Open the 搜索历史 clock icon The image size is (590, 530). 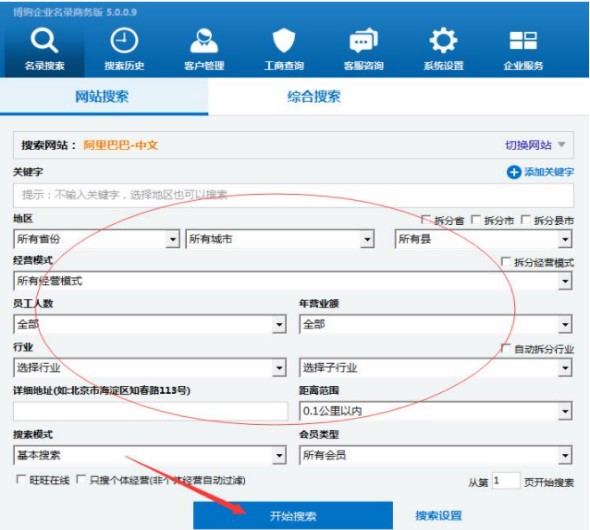(x=124, y=40)
